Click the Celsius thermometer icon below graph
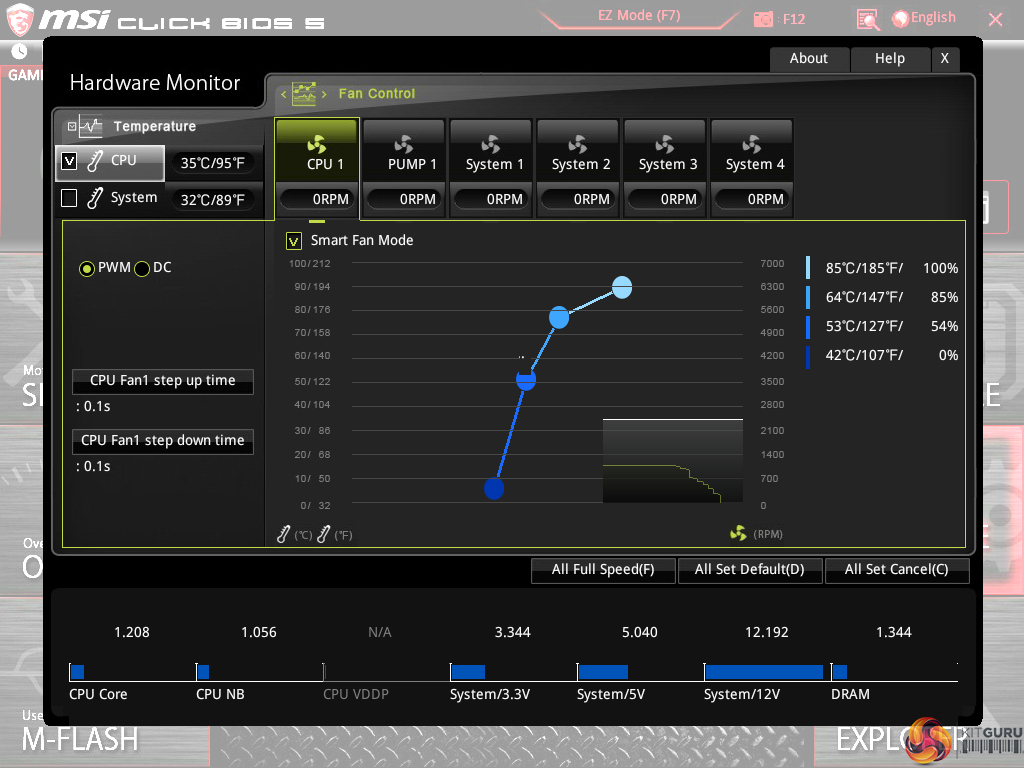This screenshot has height=768, width=1024. click(x=283, y=534)
